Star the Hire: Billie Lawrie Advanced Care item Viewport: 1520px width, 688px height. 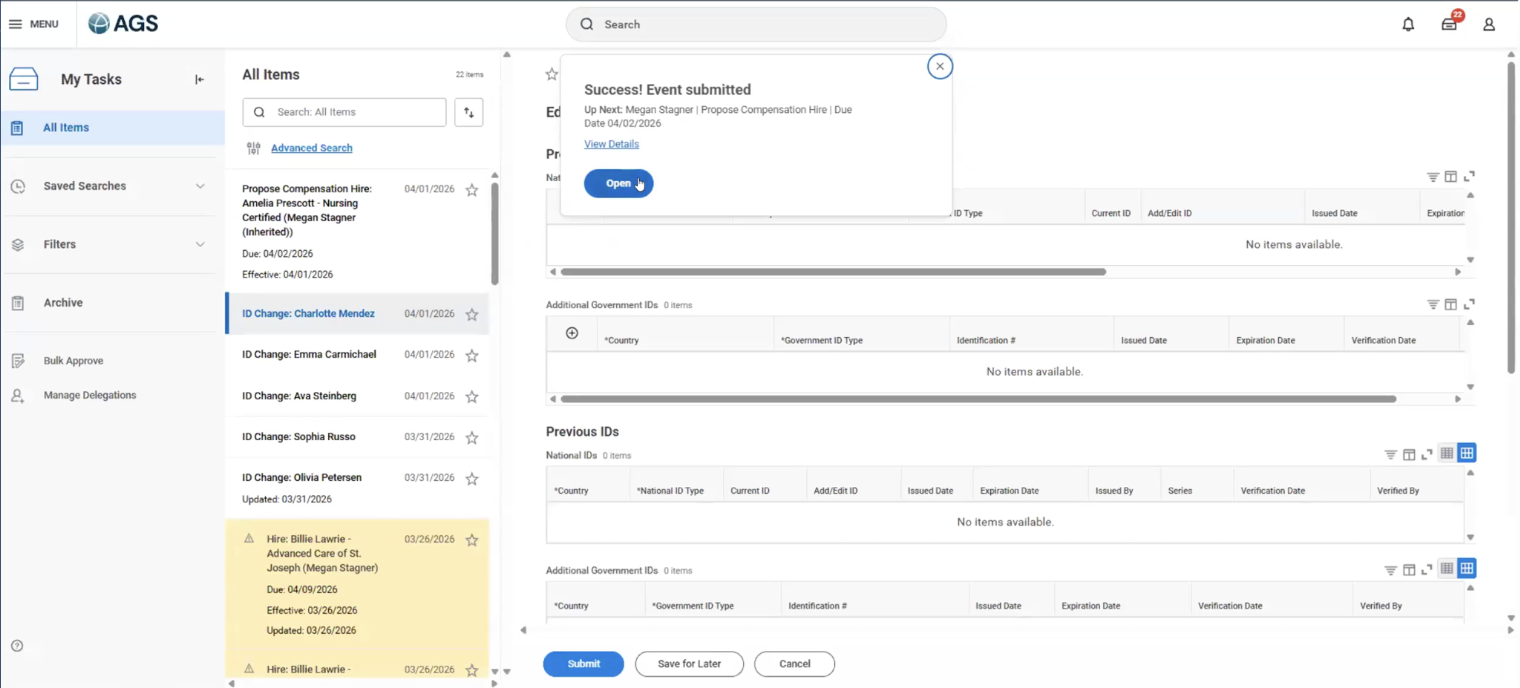pyautogui.click(x=472, y=540)
